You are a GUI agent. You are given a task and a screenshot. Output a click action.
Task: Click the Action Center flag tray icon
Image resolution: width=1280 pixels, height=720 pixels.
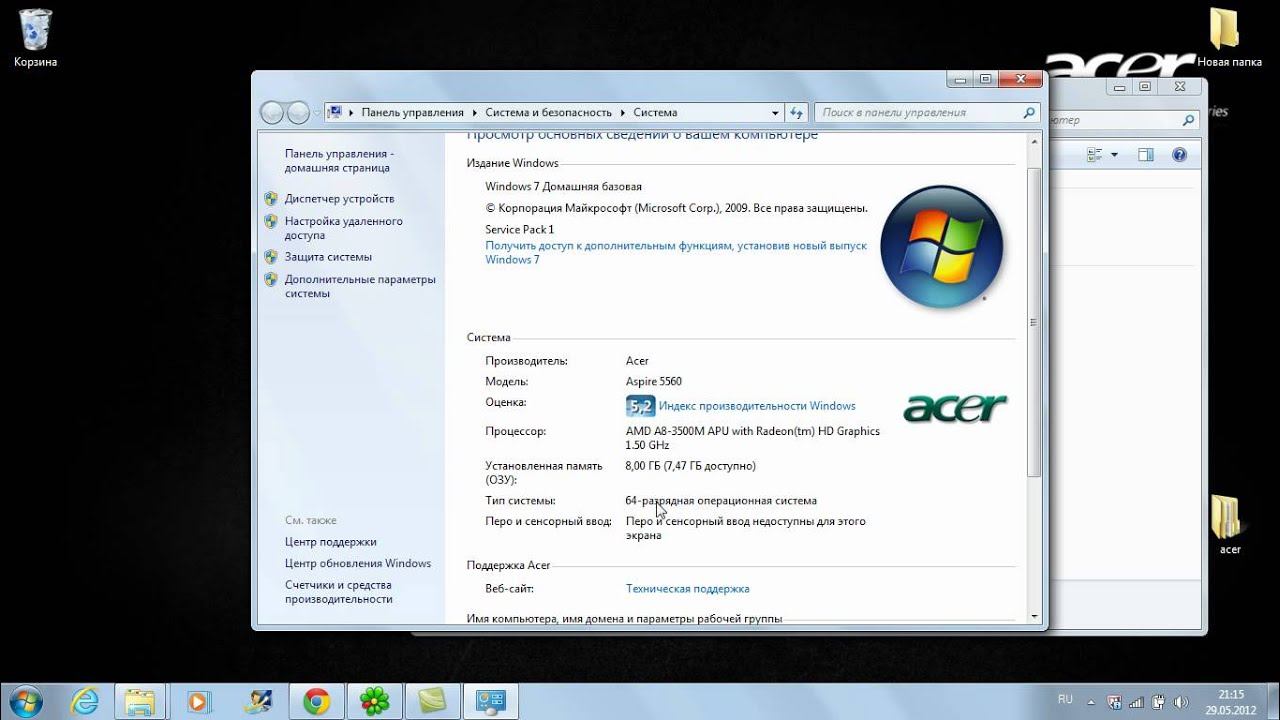pyautogui.click(x=1115, y=702)
